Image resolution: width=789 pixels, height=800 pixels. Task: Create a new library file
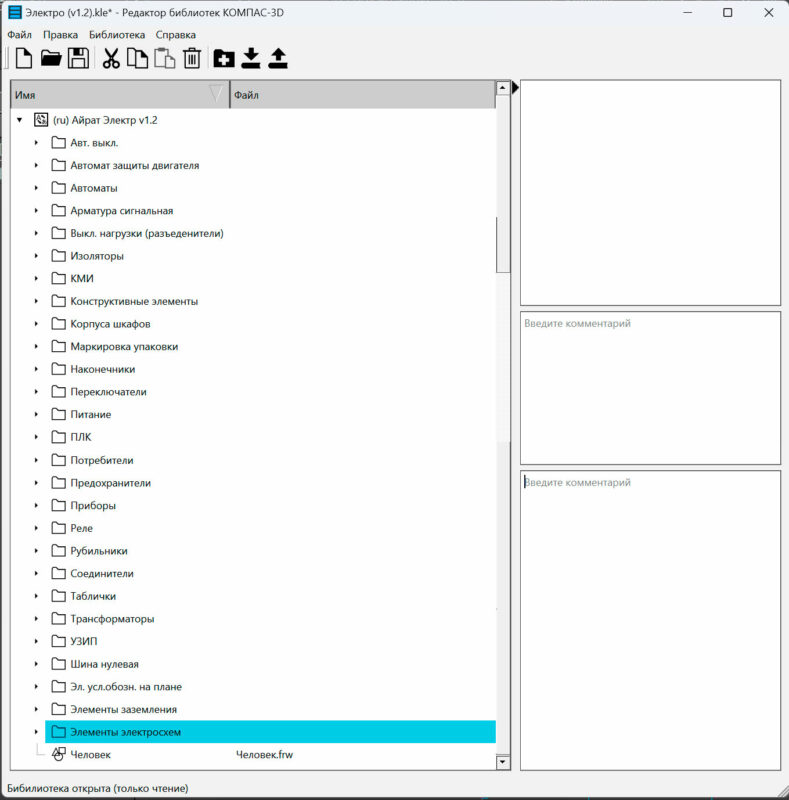click(24, 58)
